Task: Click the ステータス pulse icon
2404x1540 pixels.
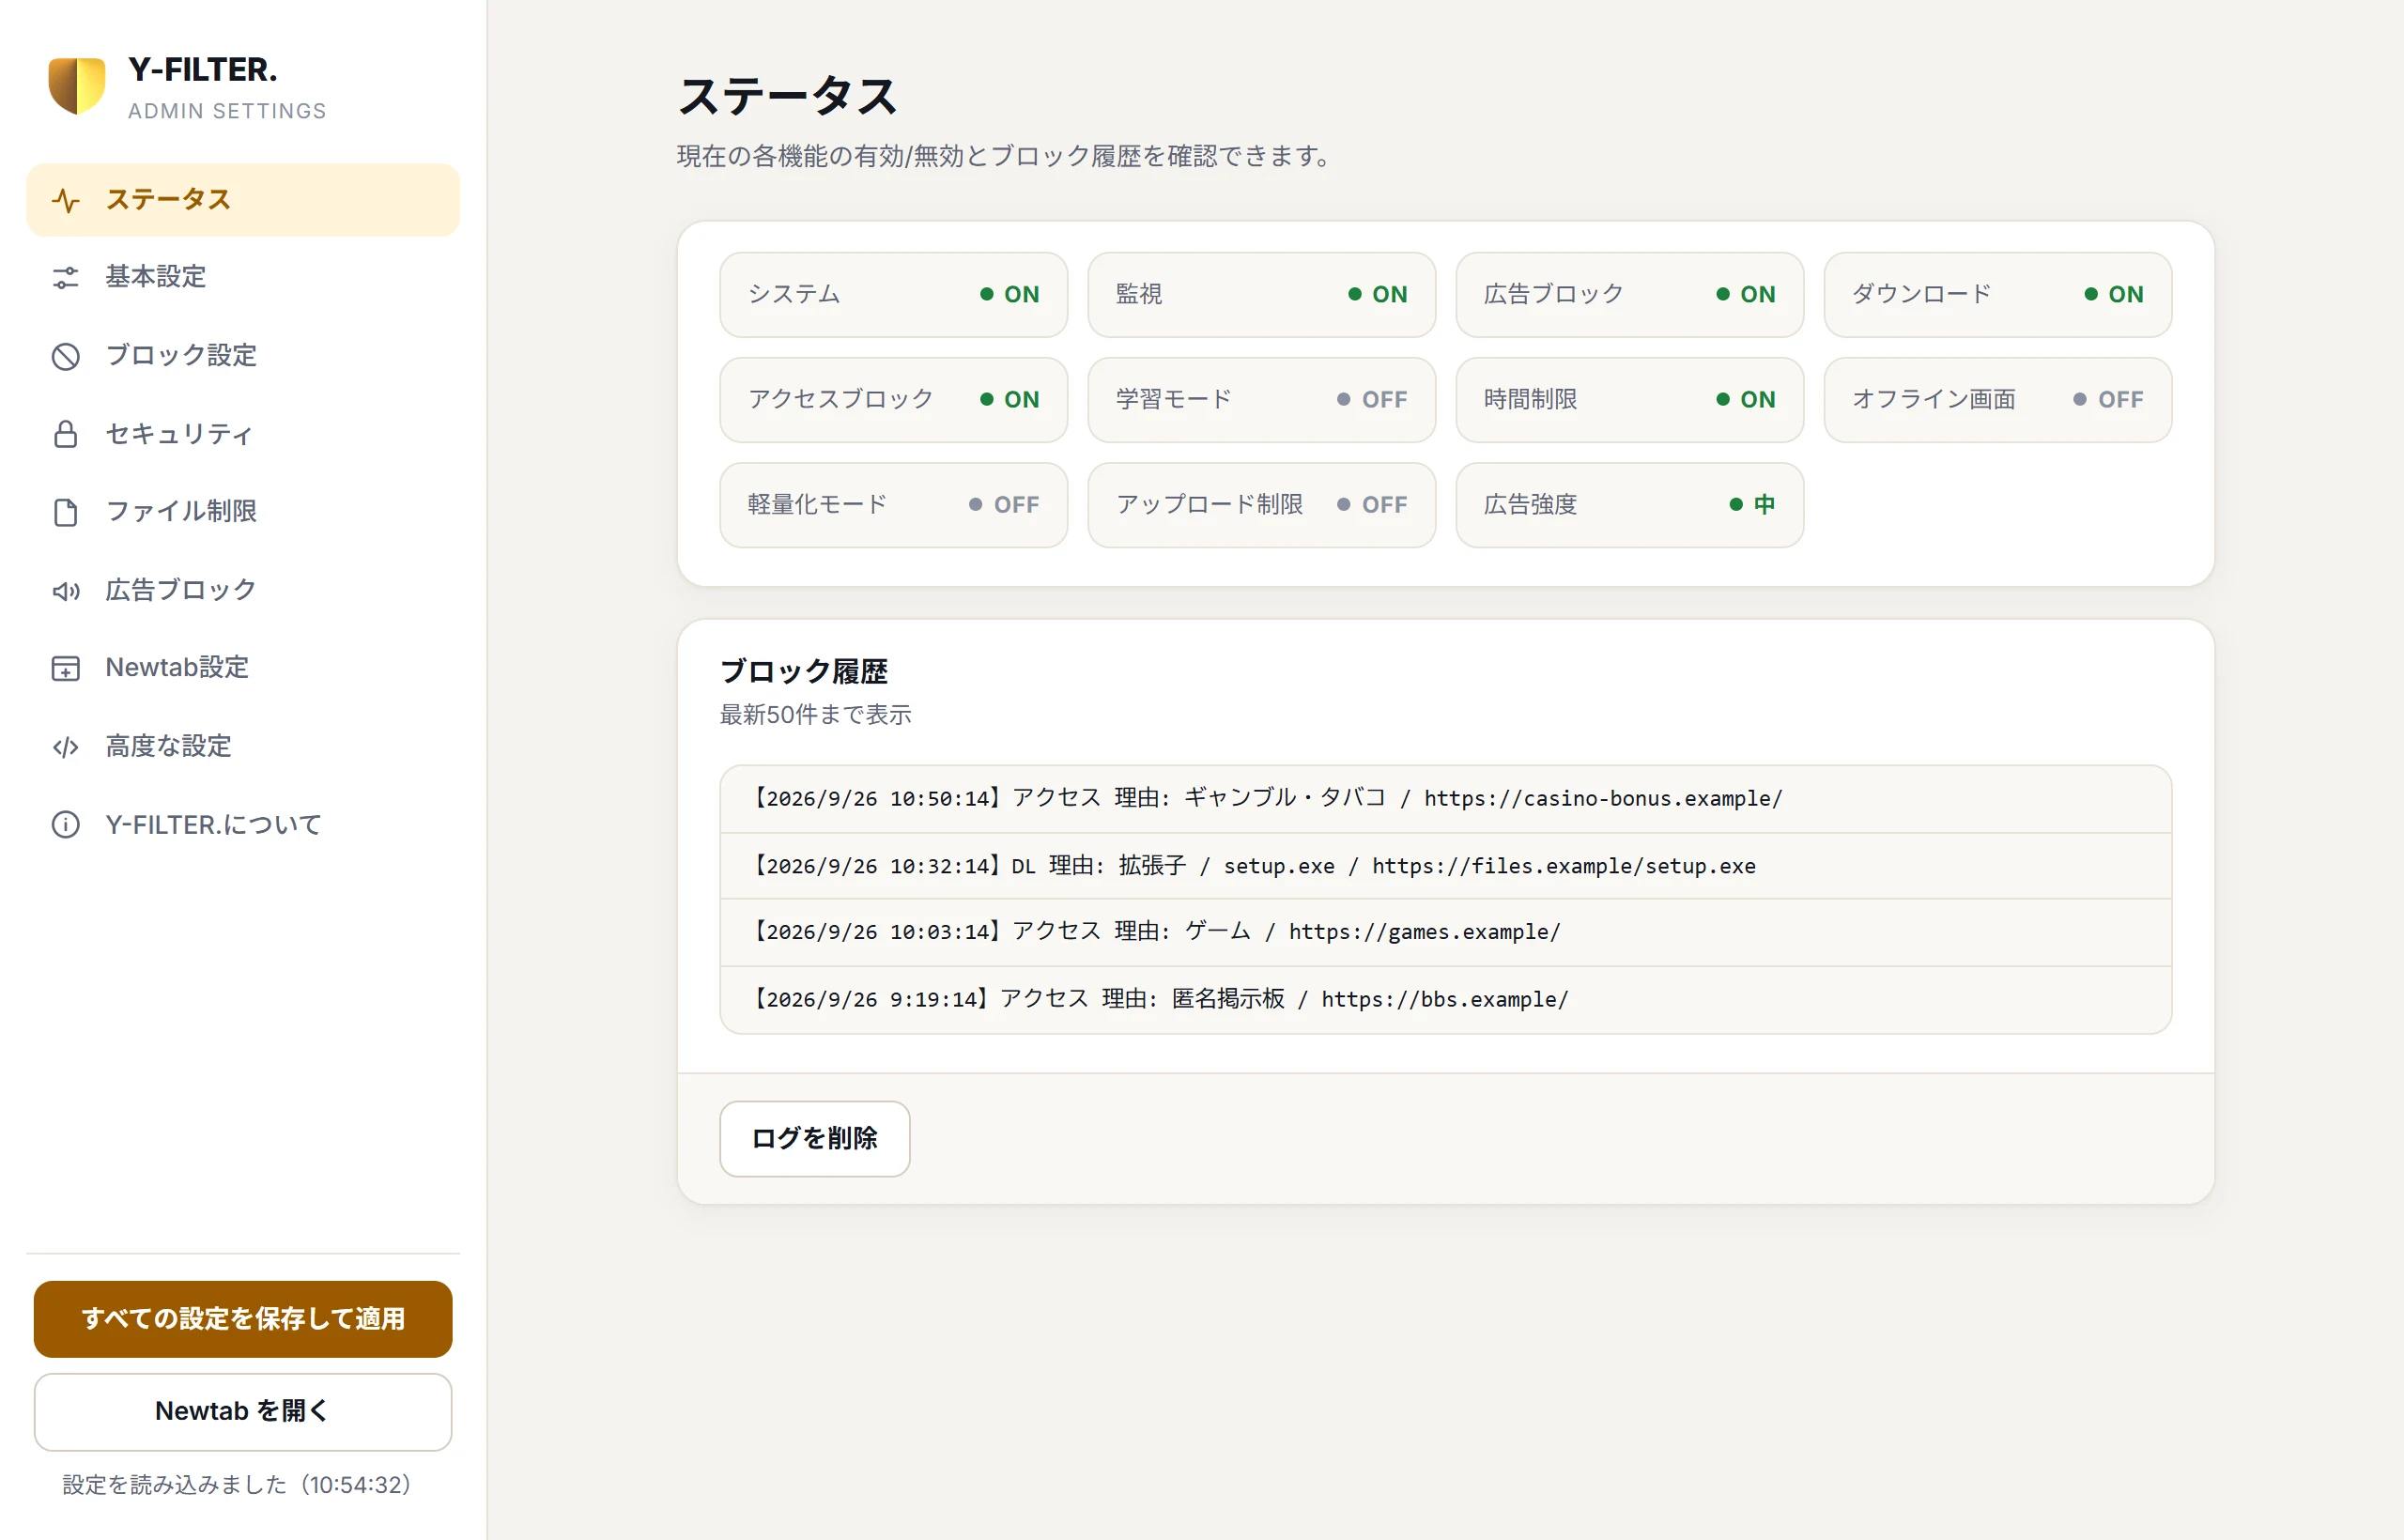Action: [x=66, y=200]
